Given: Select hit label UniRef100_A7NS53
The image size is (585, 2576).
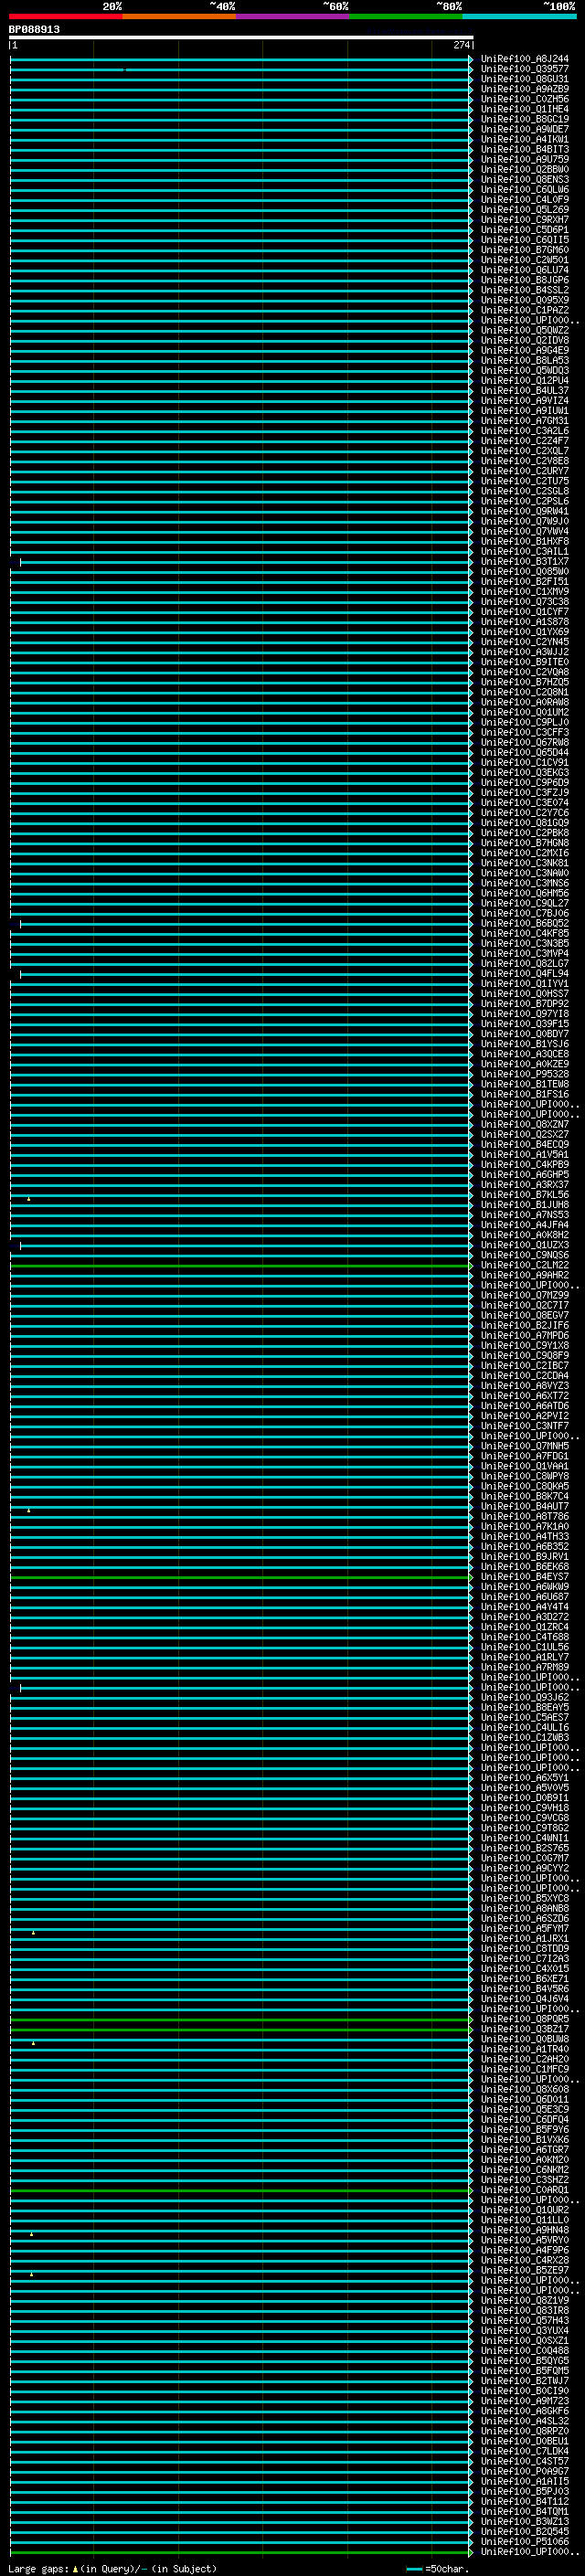Looking at the screenshot, I should [525, 1215].
